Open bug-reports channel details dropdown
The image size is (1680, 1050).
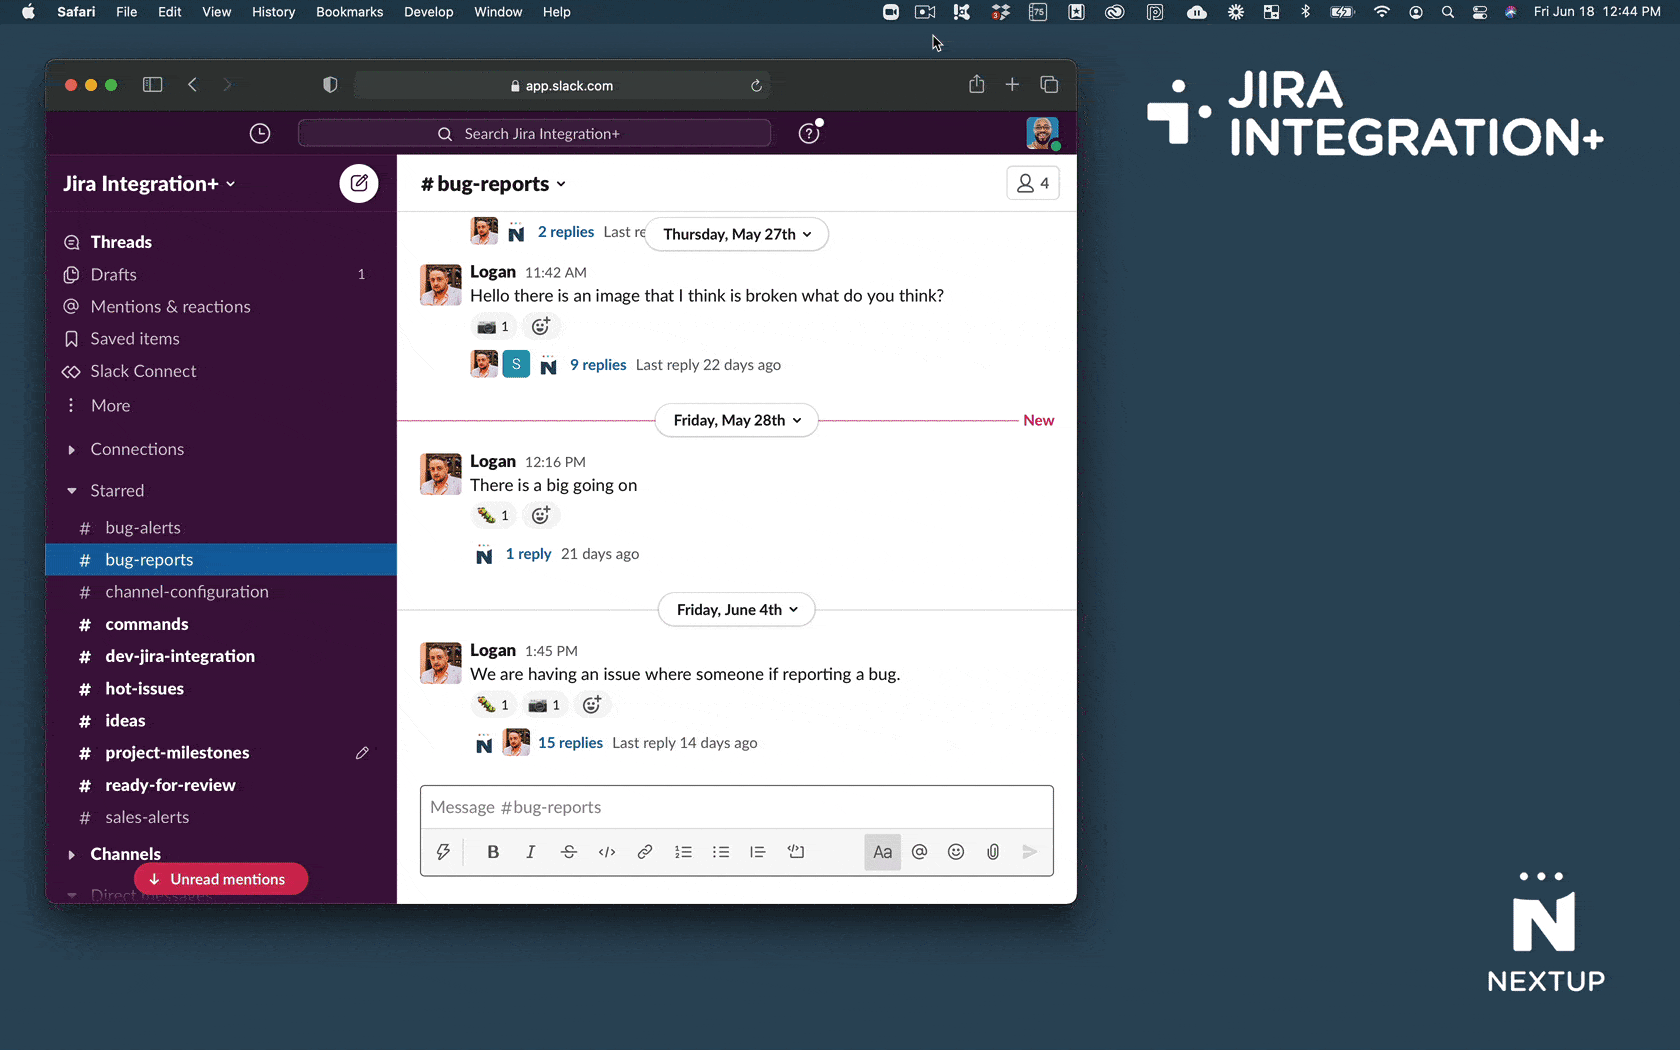pyautogui.click(x=493, y=184)
